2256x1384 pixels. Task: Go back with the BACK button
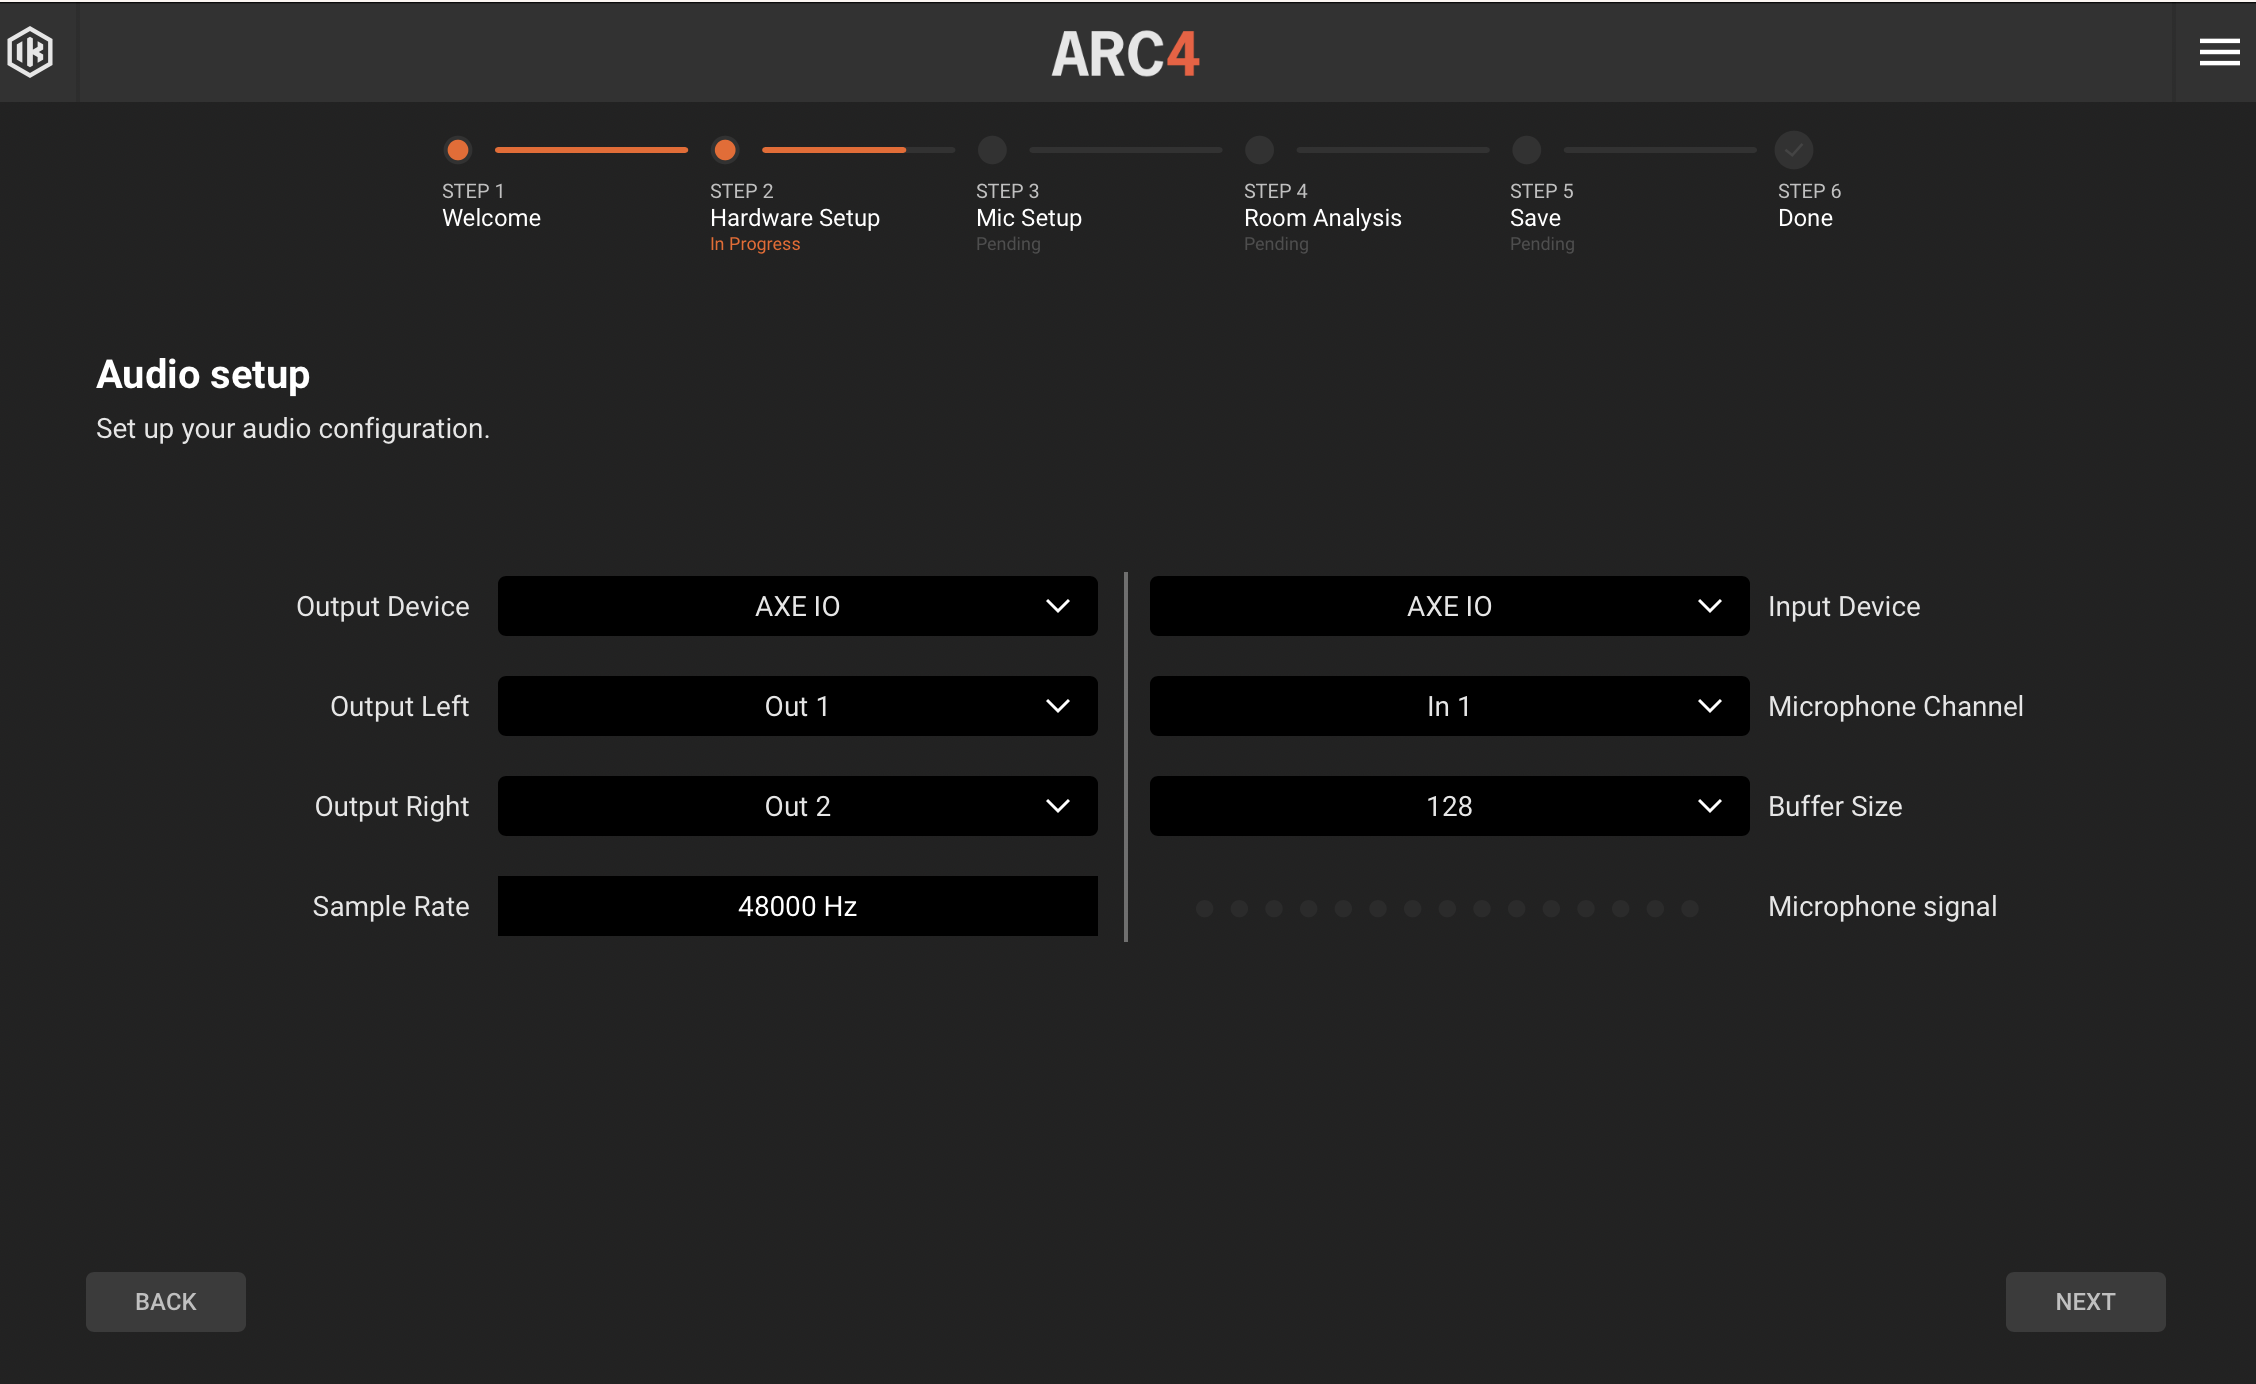click(x=166, y=1302)
